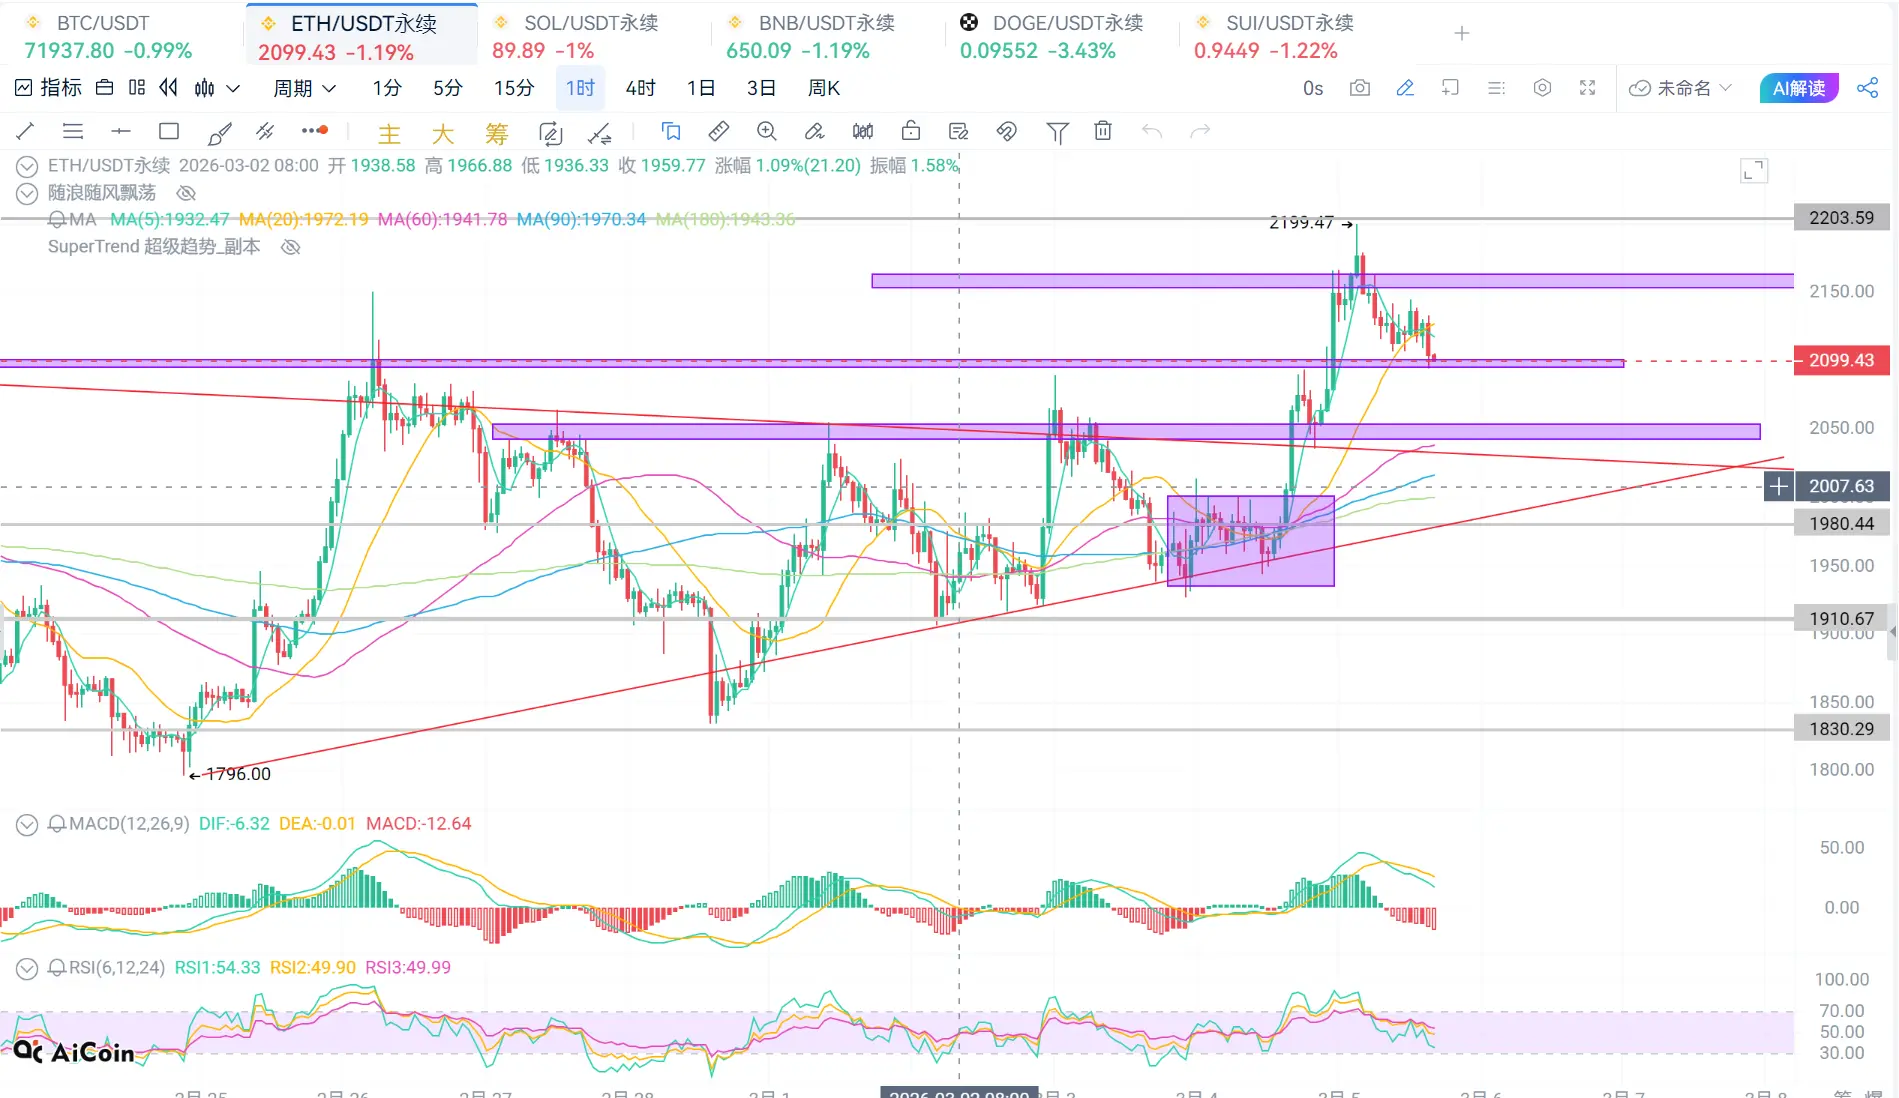Click the ruler measure tool
The width and height of the screenshot is (1899, 1098).
pyautogui.click(x=718, y=131)
